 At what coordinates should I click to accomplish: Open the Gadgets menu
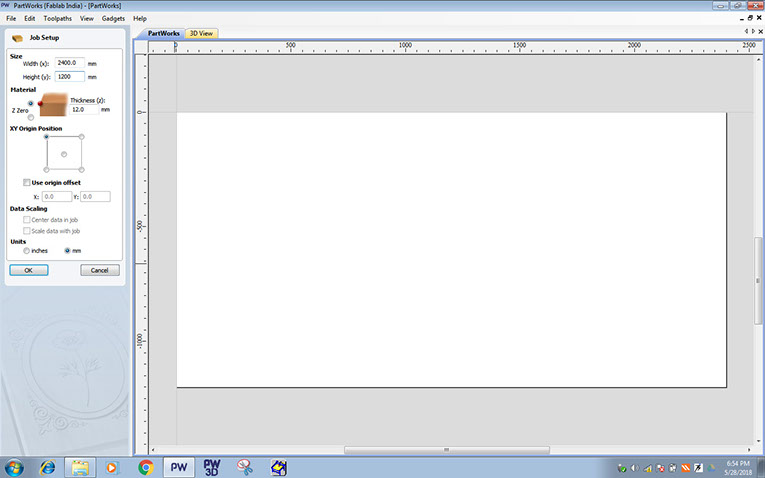(x=113, y=19)
